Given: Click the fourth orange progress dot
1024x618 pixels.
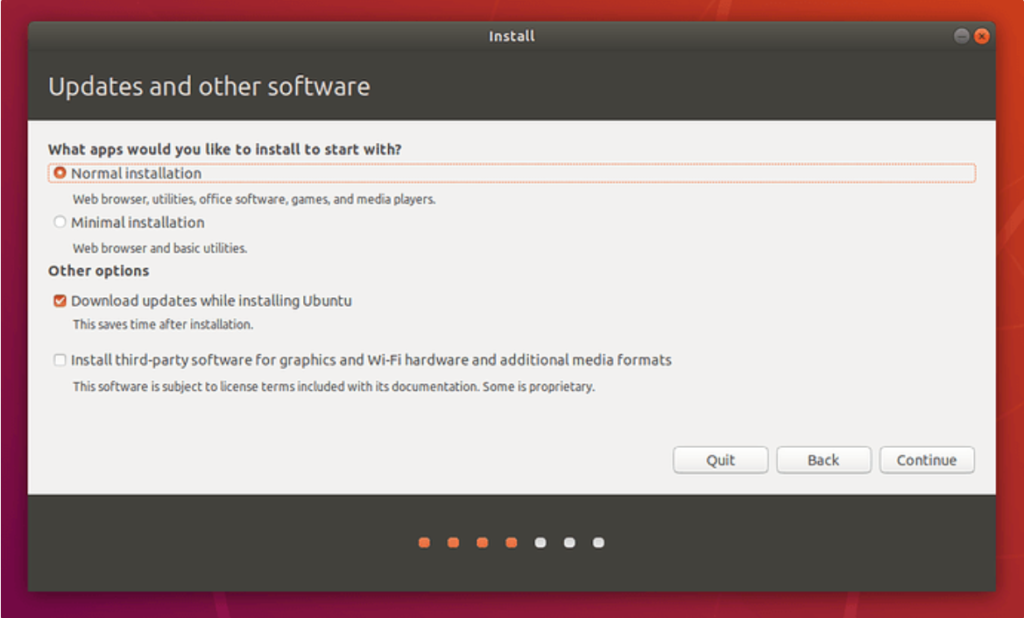Looking at the screenshot, I should (511, 543).
